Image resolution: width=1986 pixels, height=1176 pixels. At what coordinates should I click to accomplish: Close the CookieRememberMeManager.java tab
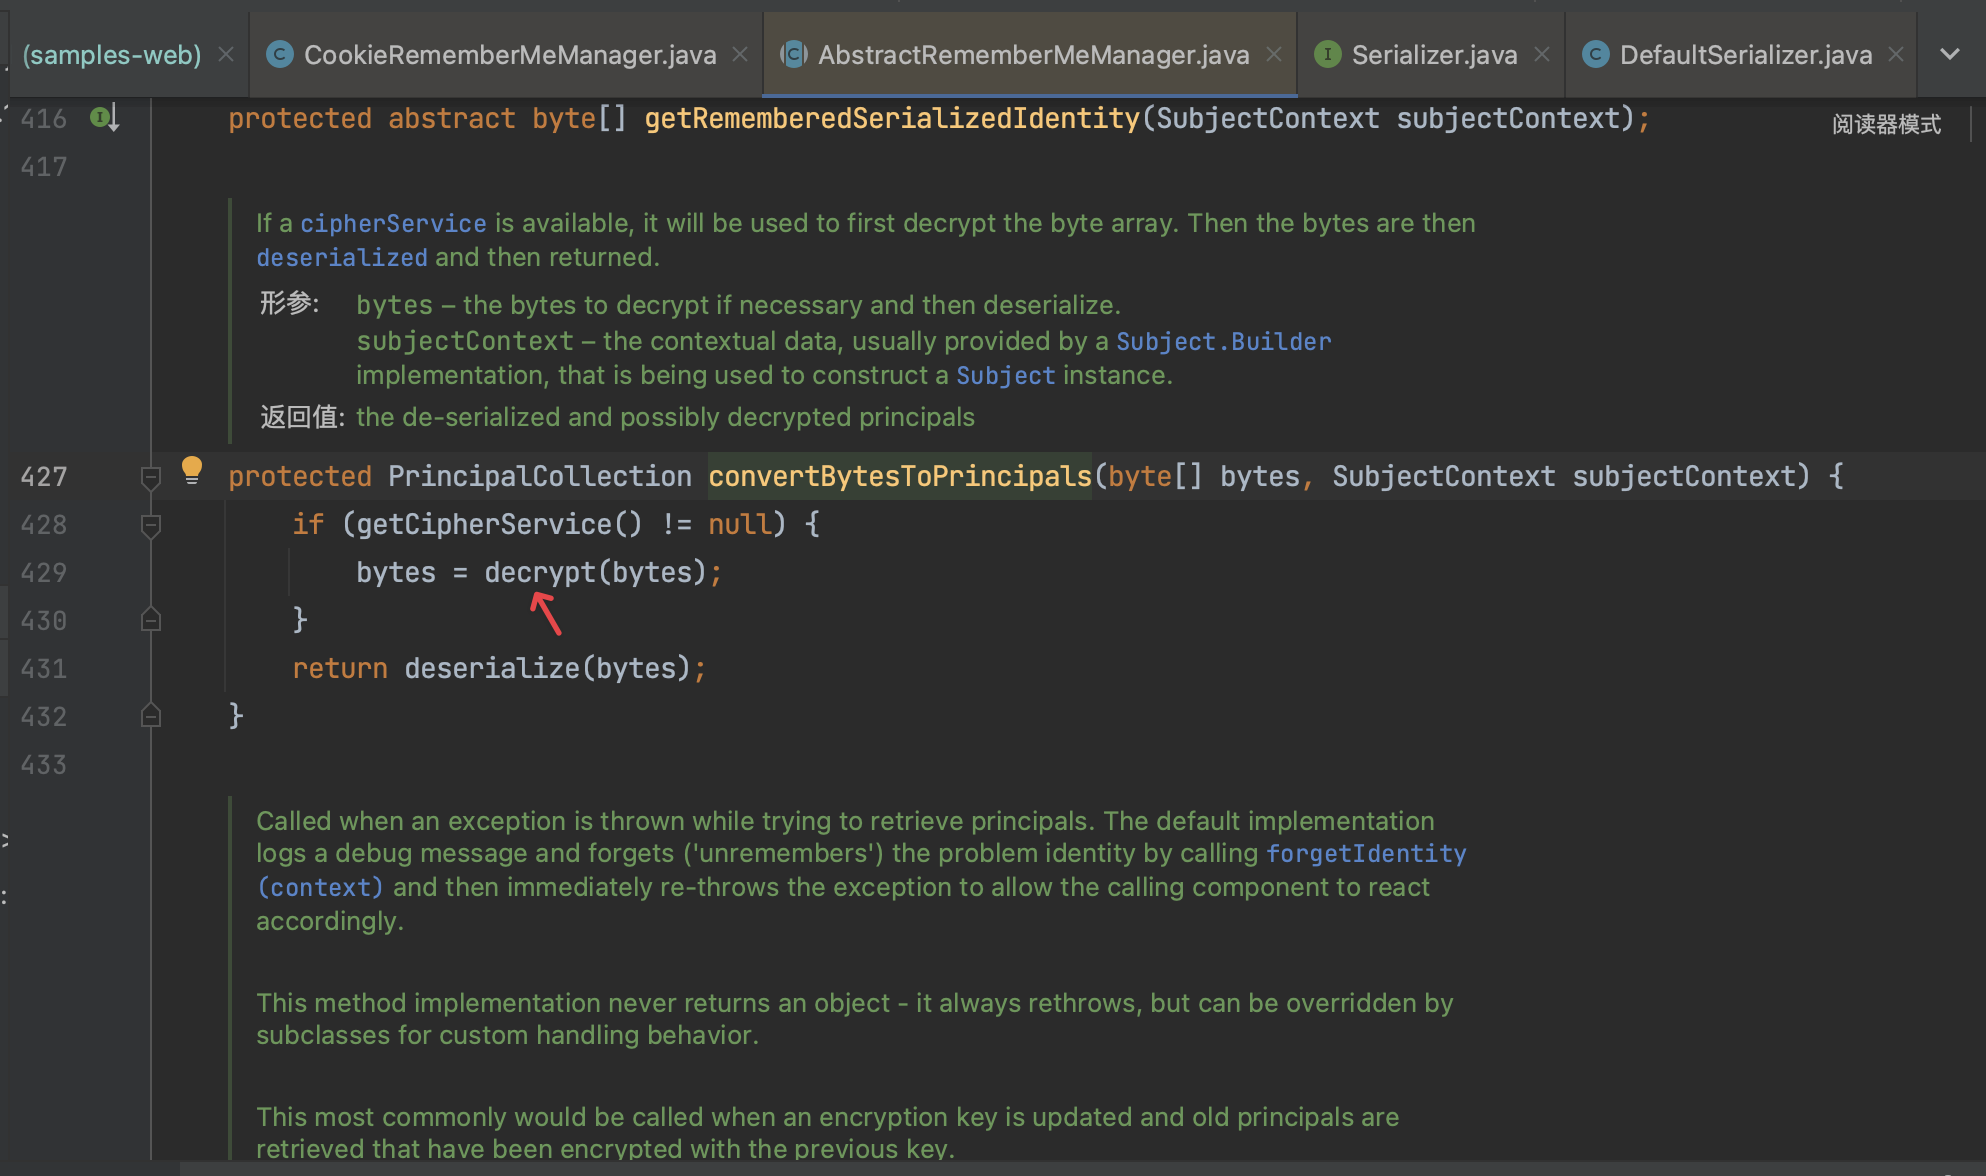[x=740, y=54]
